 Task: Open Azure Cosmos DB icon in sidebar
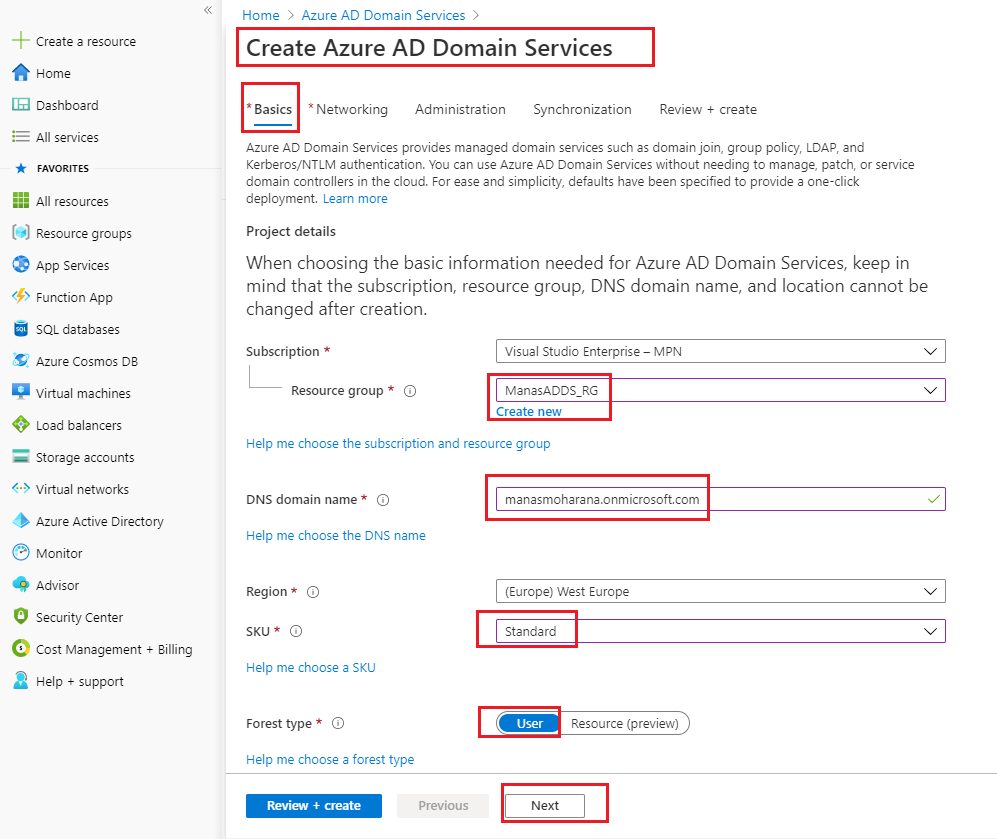pyautogui.click(x=20, y=361)
